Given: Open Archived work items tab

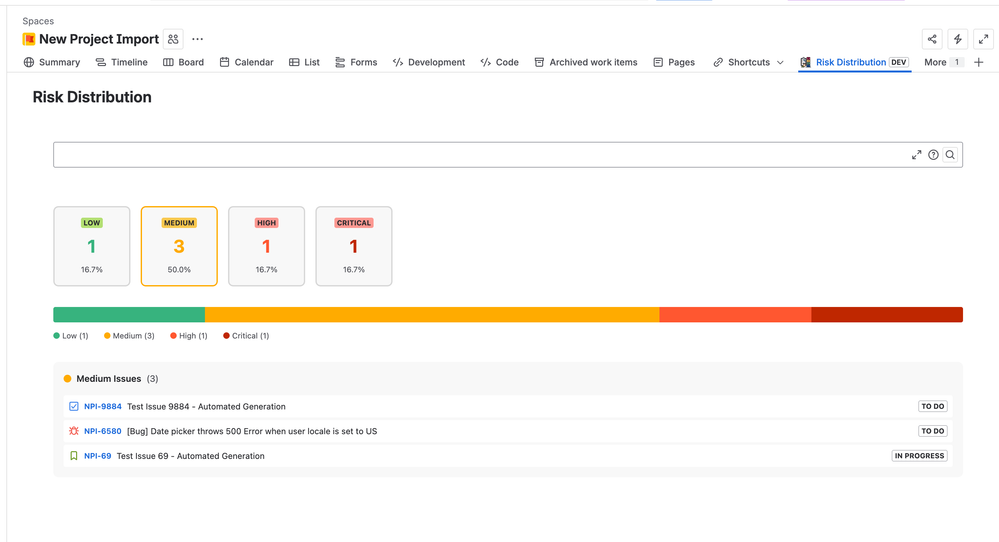Looking at the screenshot, I should pos(586,62).
